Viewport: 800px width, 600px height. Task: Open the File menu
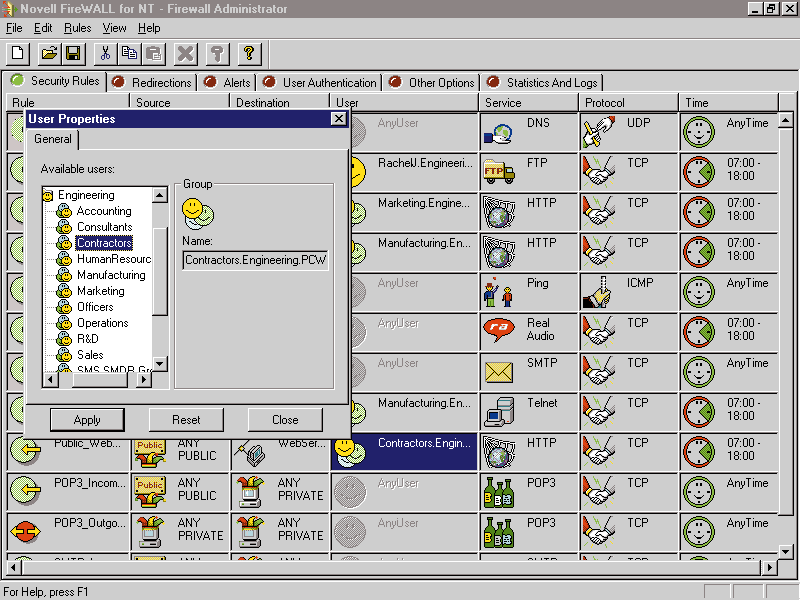14,28
